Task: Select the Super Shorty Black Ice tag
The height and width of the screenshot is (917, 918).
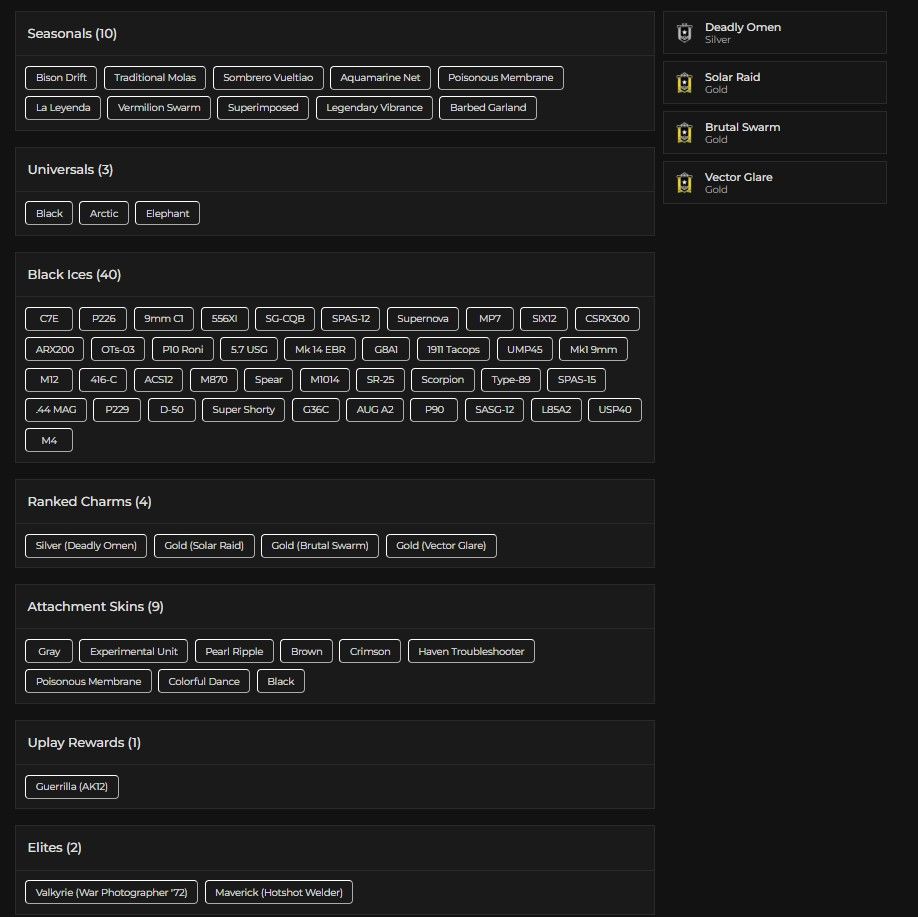Action: pos(243,410)
